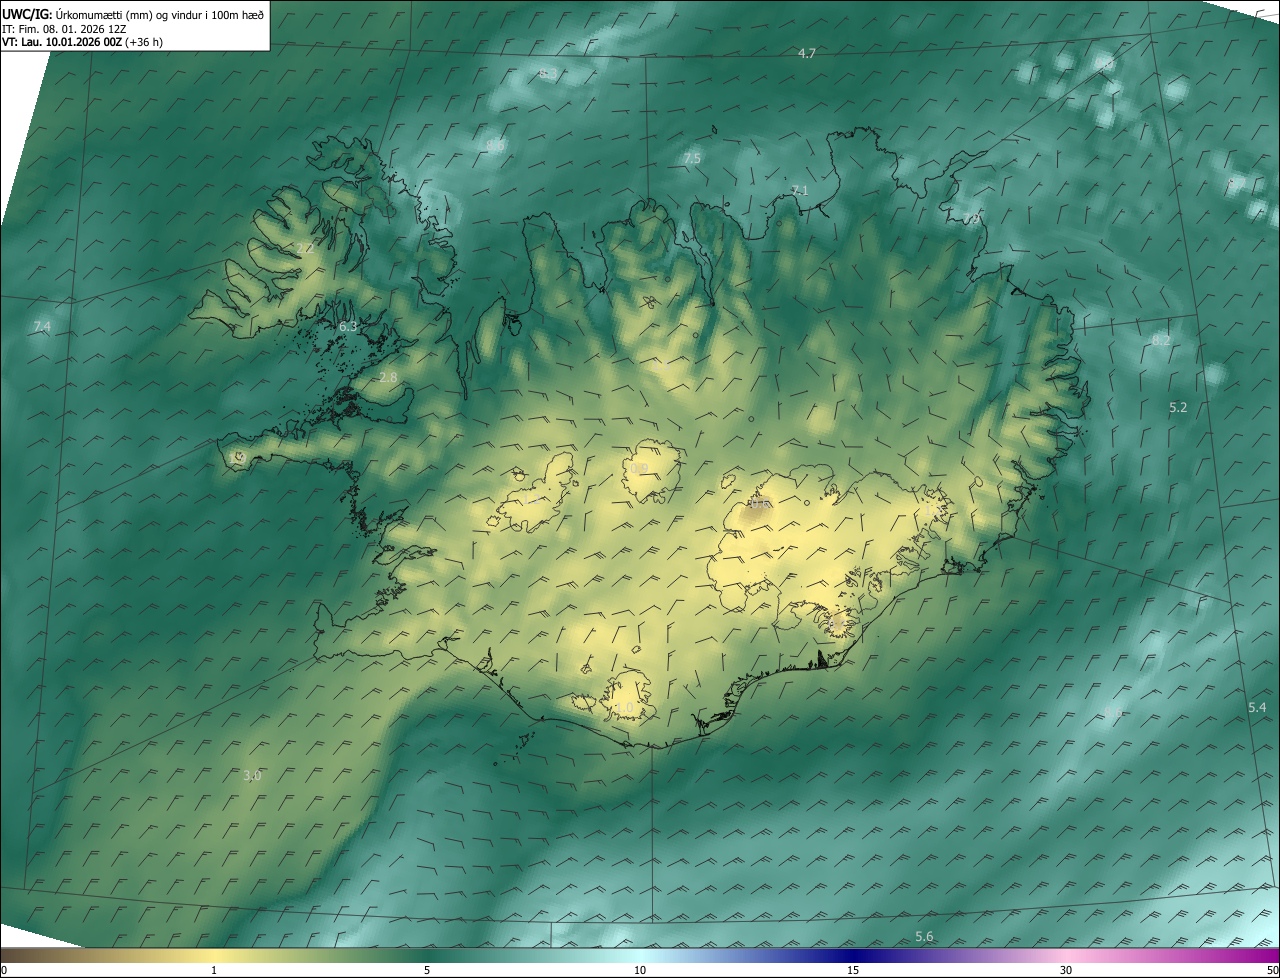This screenshot has height=978, width=1280.
Task: Click the 5.6 value label on the map
Action: tap(924, 936)
